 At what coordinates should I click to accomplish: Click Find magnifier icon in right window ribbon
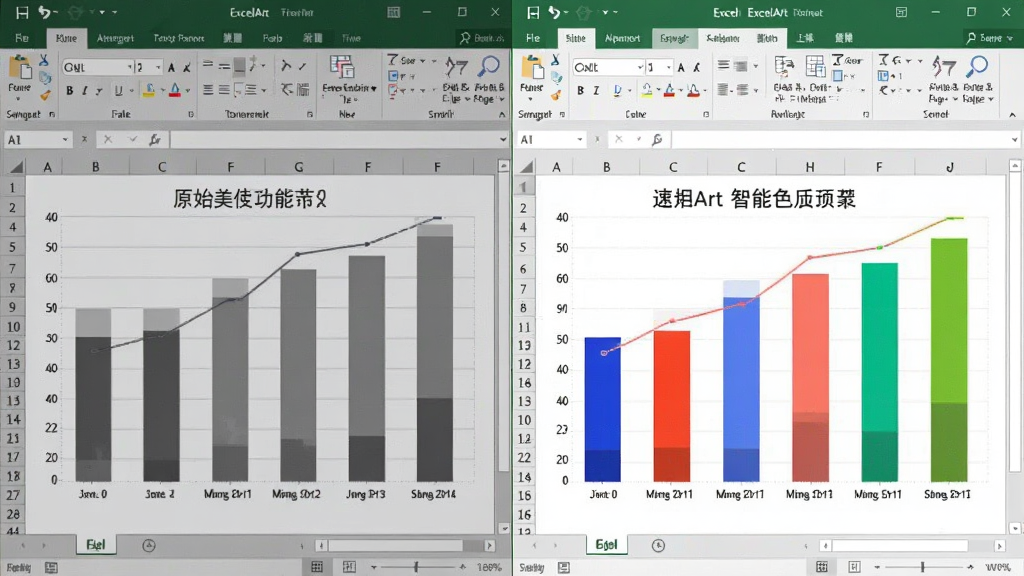click(978, 66)
